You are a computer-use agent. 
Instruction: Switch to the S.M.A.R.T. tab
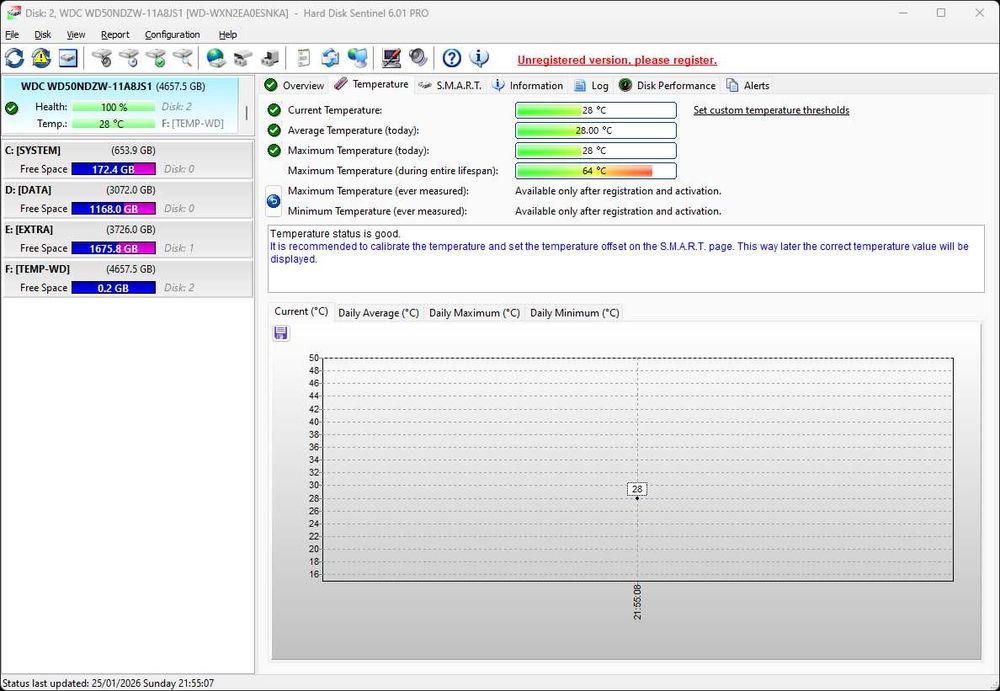click(450, 85)
